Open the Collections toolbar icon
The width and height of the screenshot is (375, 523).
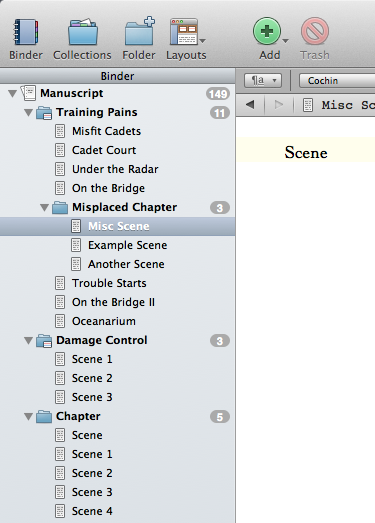[x=82, y=32]
